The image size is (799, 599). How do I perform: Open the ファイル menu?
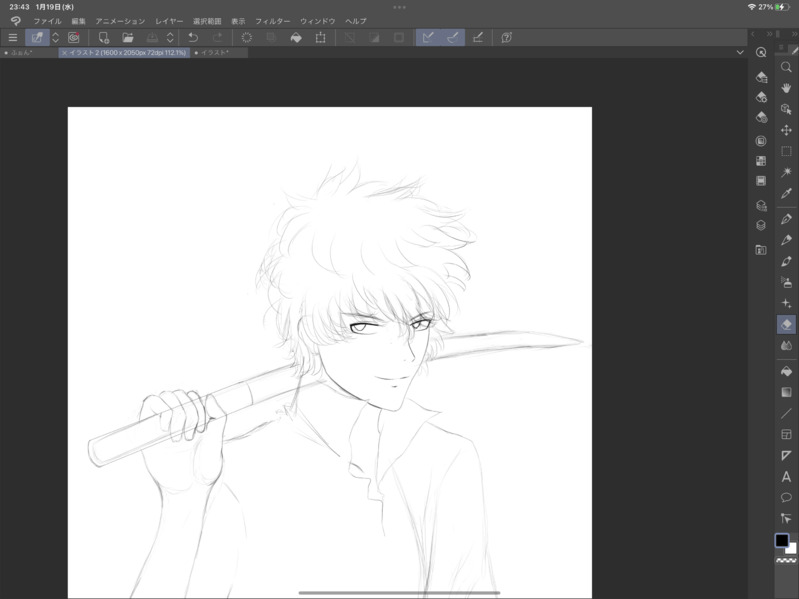[x=47, y=21]
